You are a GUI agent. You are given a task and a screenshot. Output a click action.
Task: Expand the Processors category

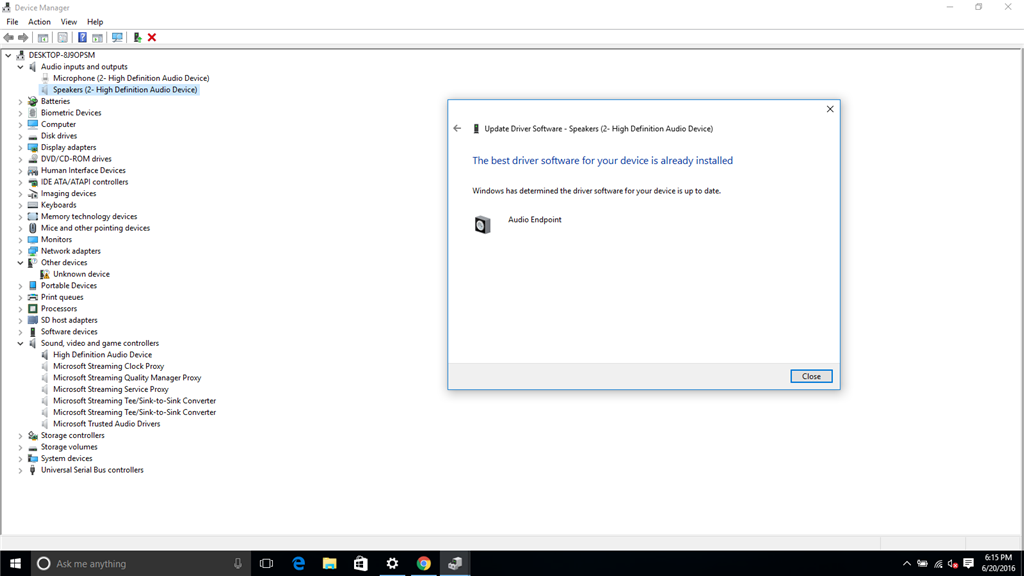pyautogui.click(x=20, y=309)
